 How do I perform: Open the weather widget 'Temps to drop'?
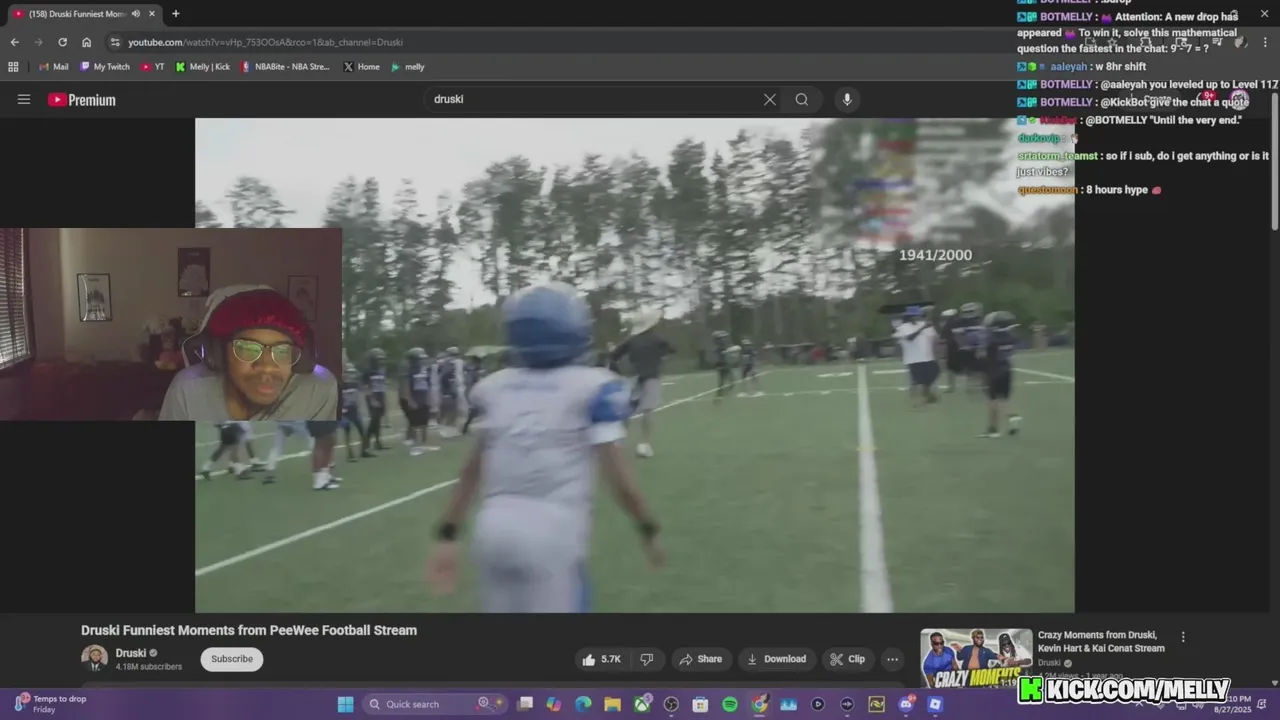tap(50, 704)
